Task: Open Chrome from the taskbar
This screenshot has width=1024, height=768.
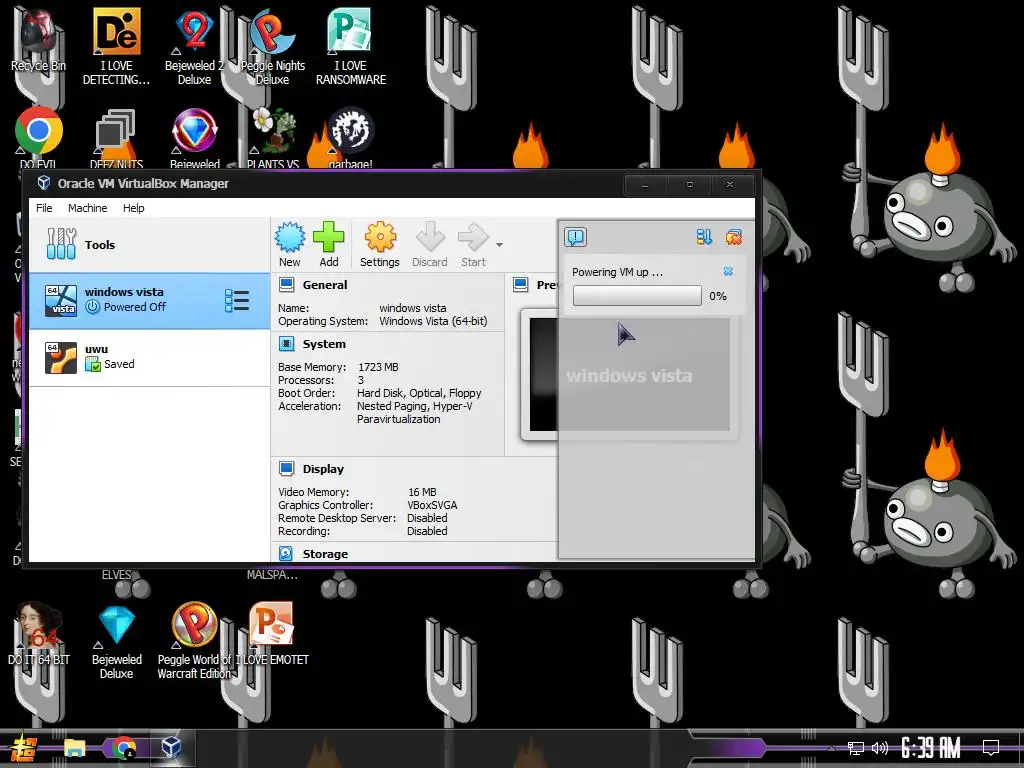Action: (123, 748)
